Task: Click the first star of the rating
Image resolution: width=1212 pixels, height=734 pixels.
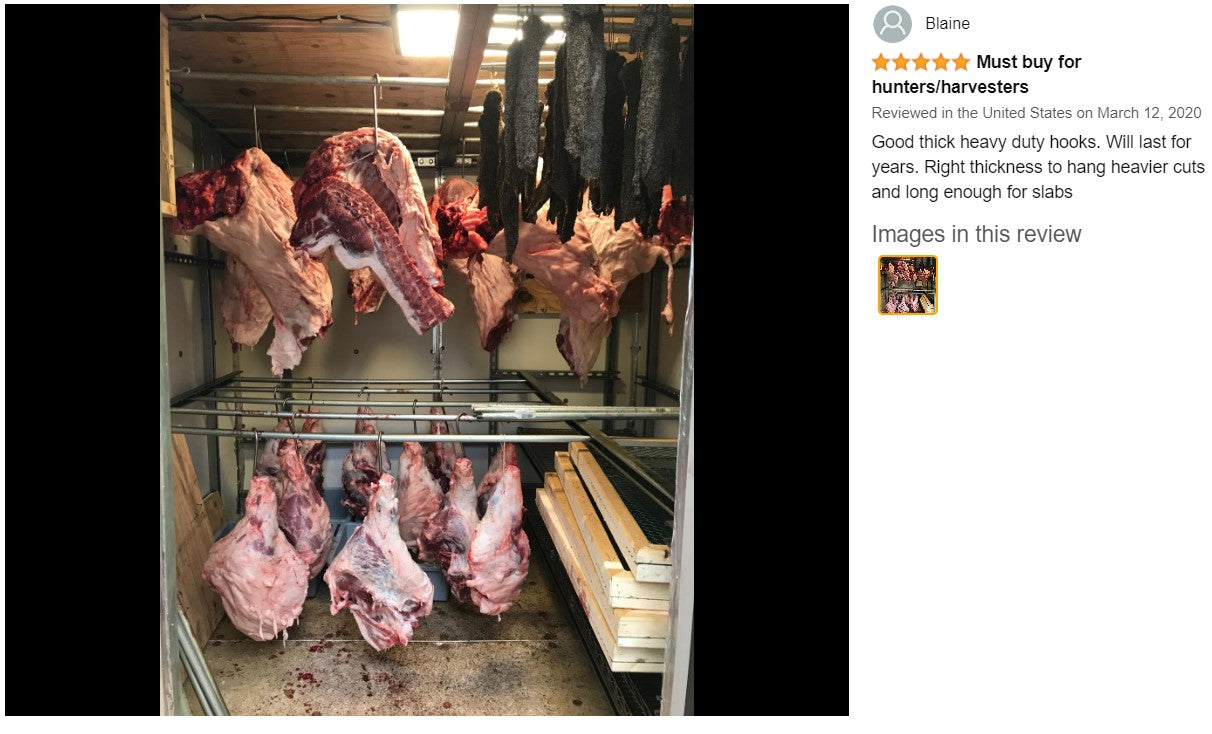Action: (881, 62)
